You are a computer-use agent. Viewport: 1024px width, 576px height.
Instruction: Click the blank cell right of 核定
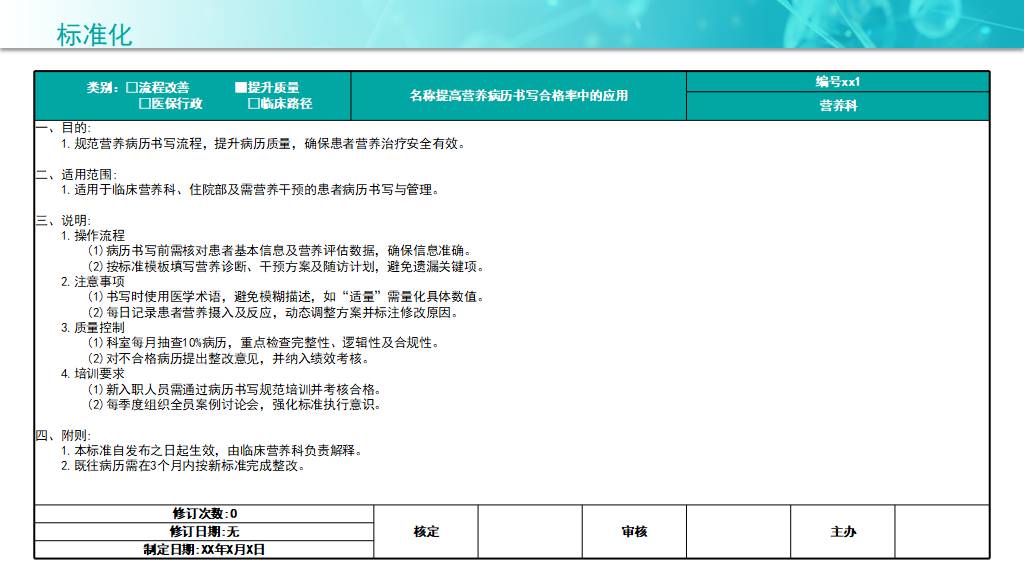click(529, 531)
